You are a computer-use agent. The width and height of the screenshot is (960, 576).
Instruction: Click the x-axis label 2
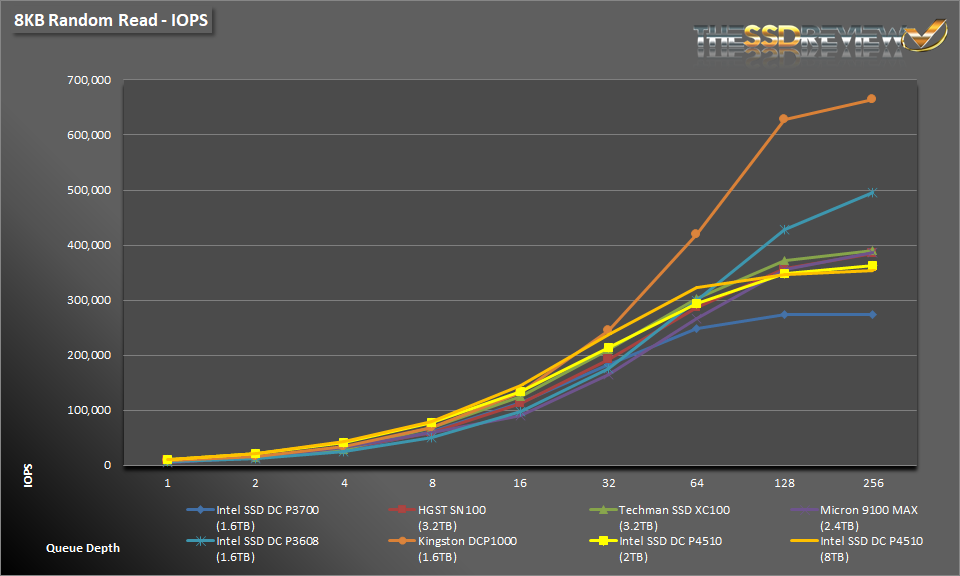(255, 483)
